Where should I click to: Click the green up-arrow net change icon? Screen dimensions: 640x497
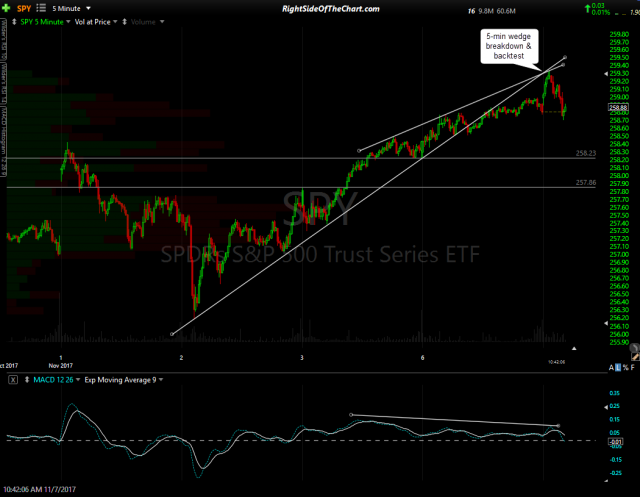(x=588, y=7)
